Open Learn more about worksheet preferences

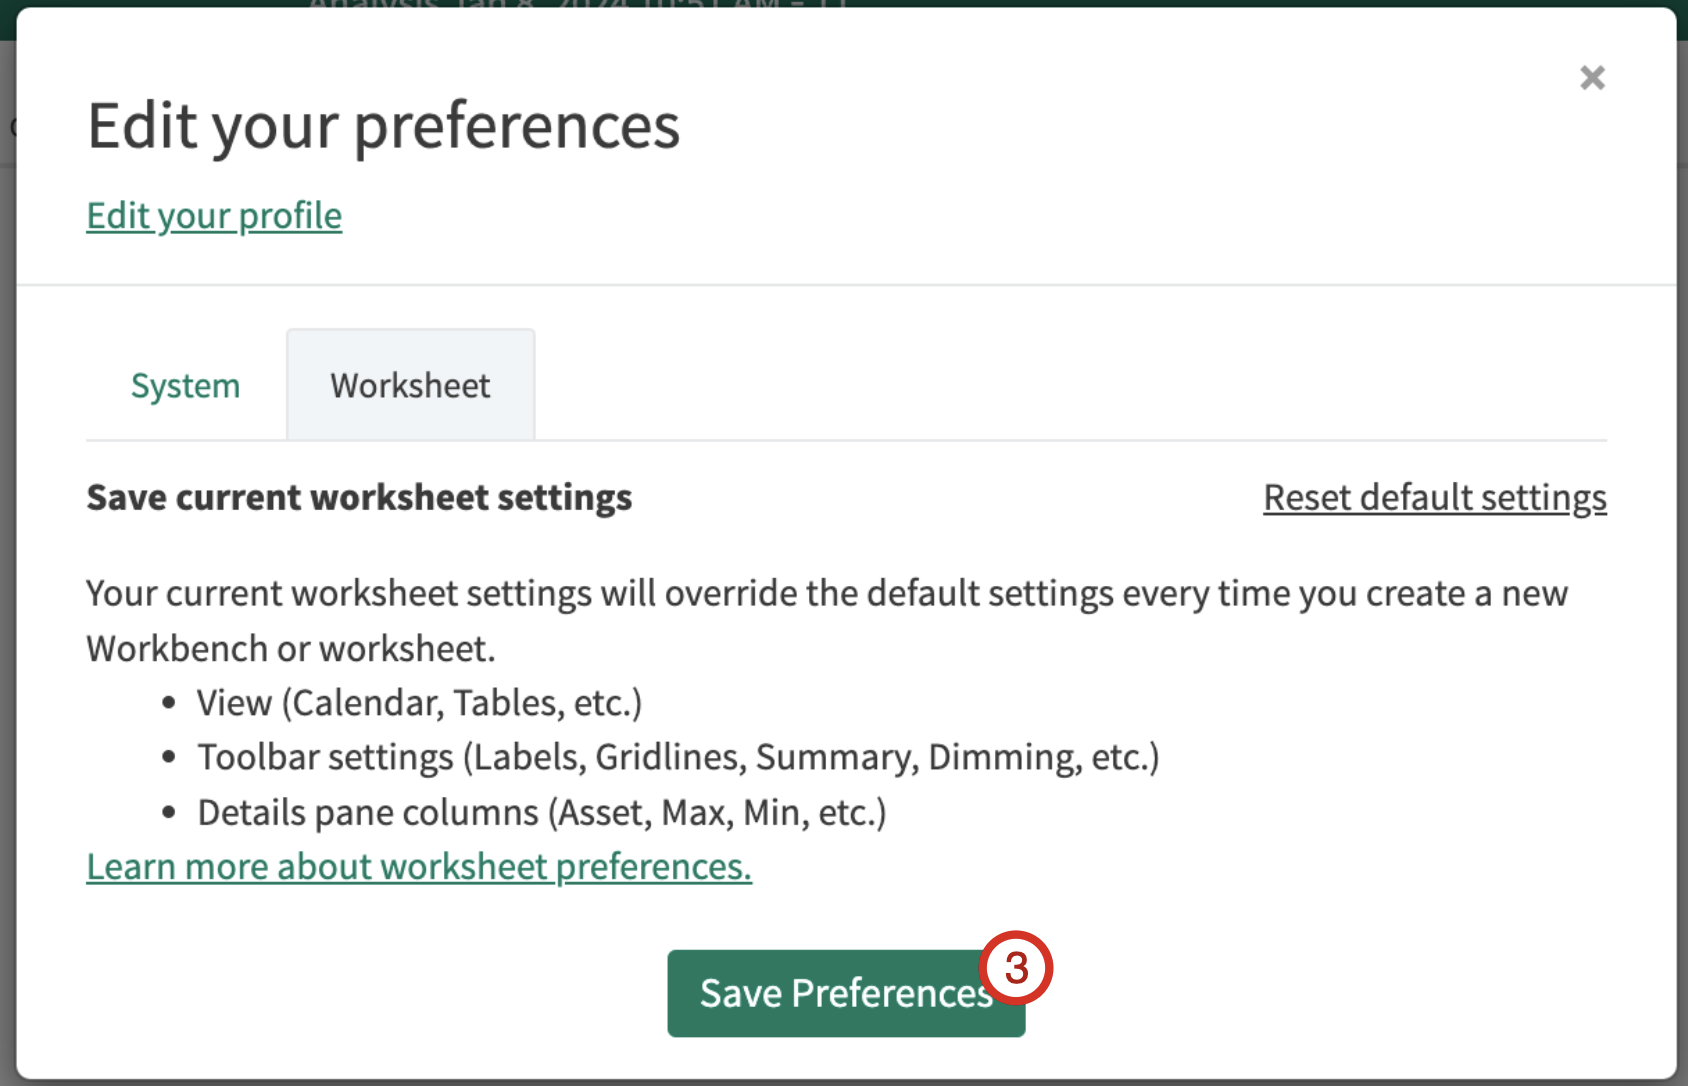click(418, 867)
